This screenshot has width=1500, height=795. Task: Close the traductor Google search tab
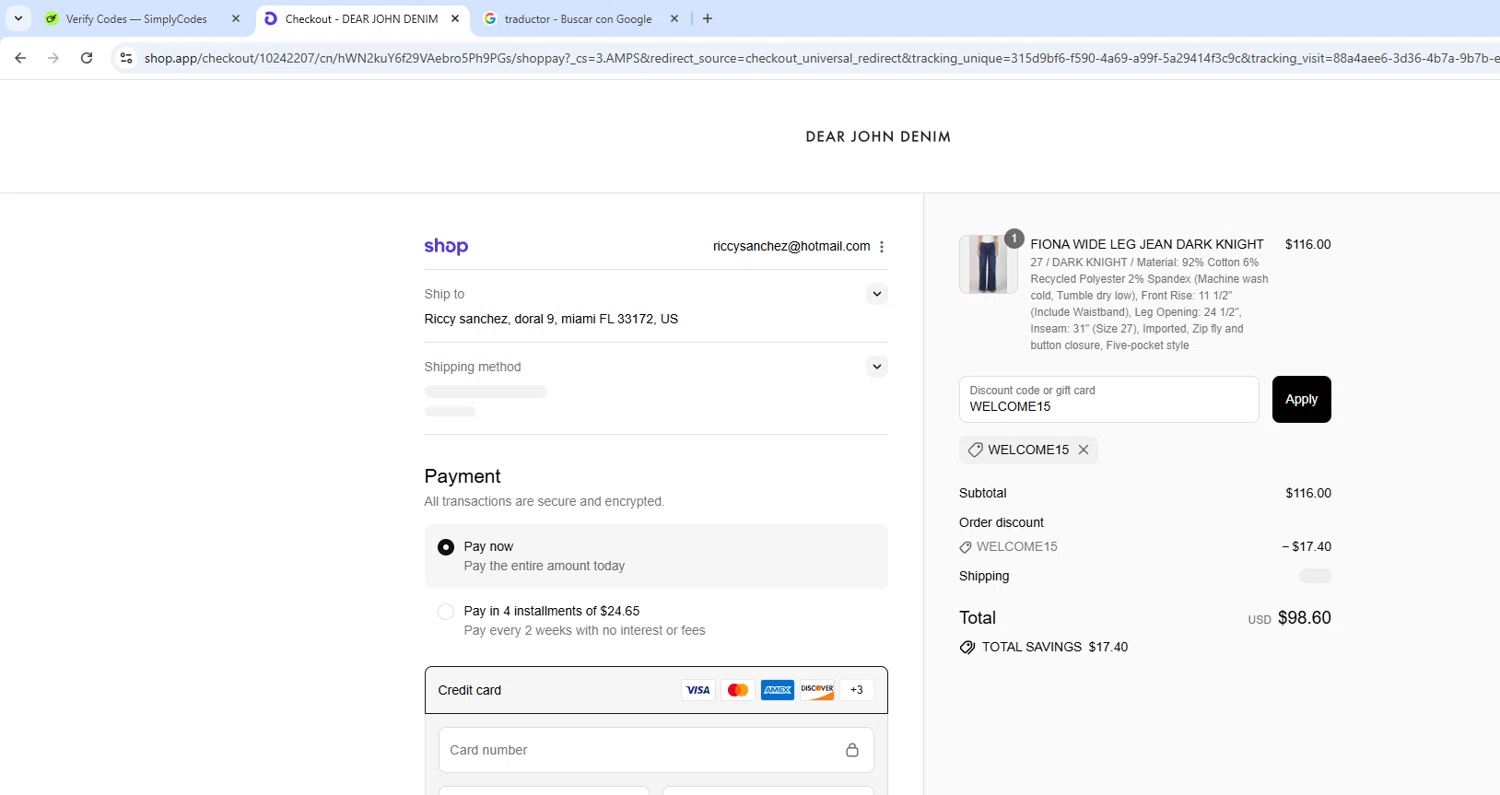point(674,19)
